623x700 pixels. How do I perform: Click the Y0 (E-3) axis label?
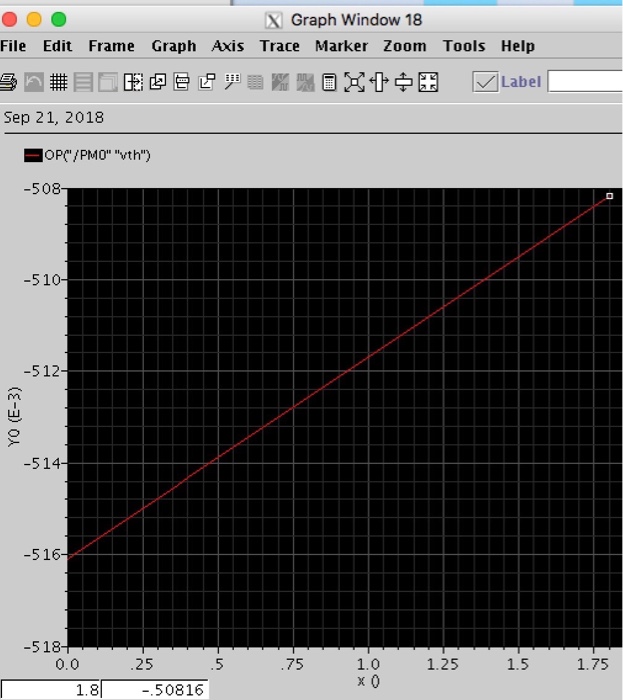click(14, 417)
